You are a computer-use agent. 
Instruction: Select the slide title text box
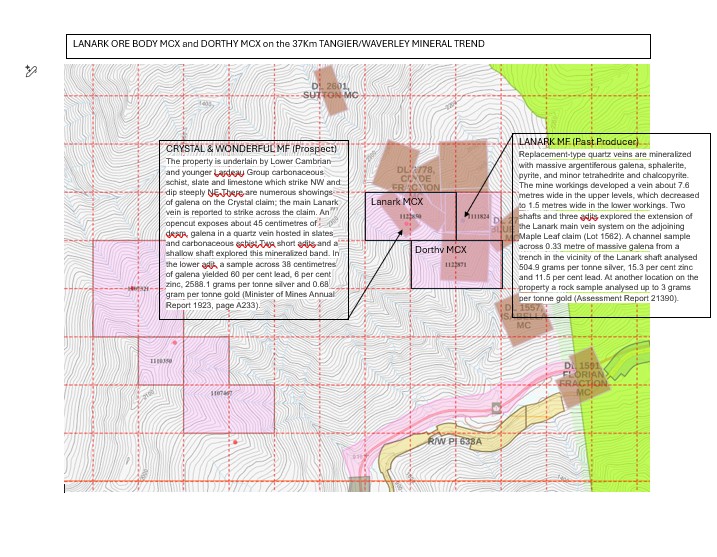pos(360,45)
